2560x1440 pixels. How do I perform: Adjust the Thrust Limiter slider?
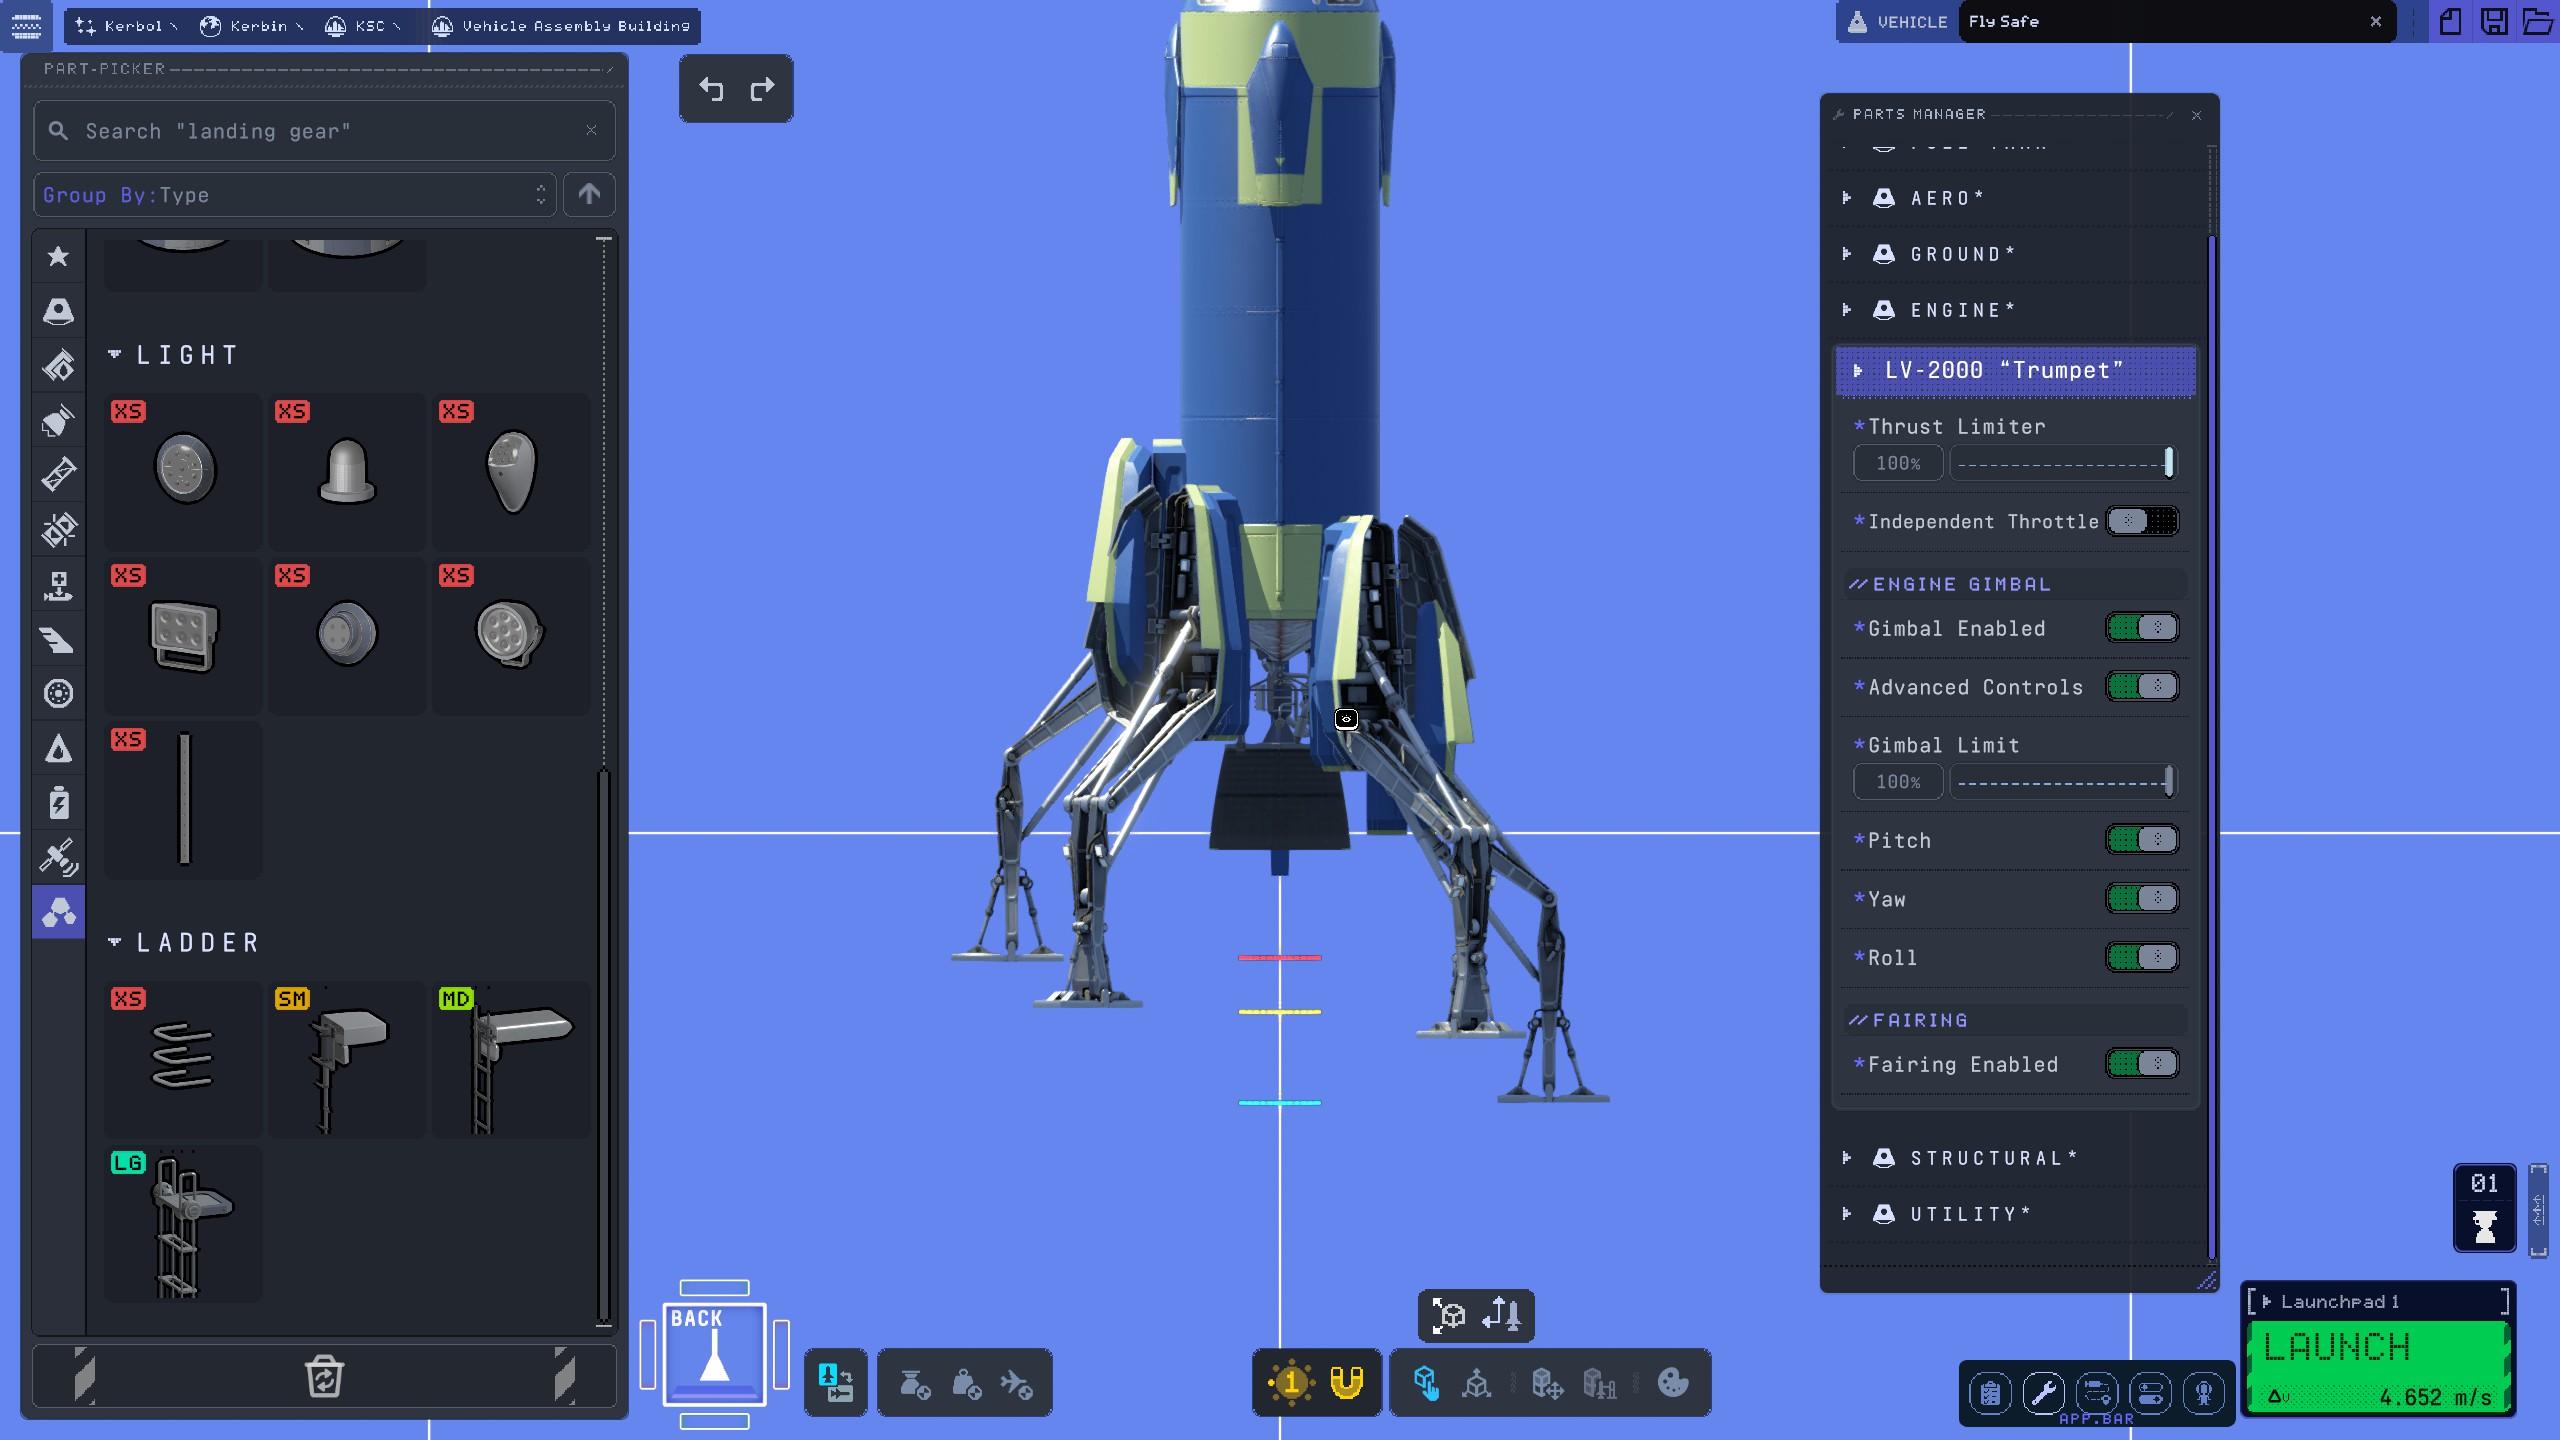[2063, 463]
